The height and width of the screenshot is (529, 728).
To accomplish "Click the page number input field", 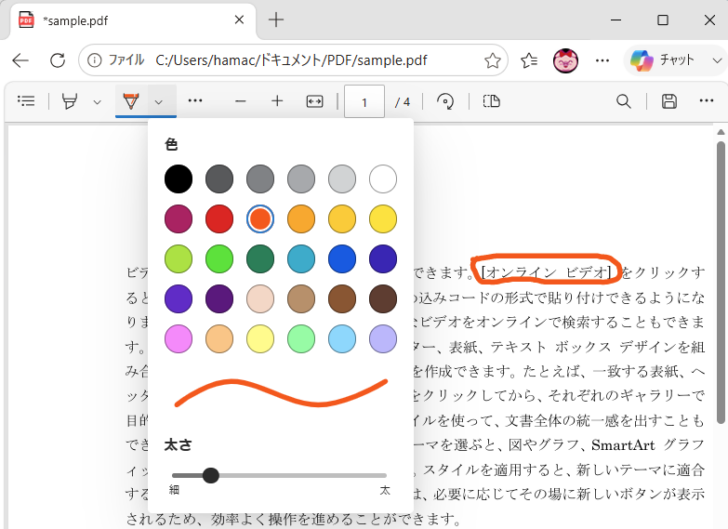I will tap(364, 102).
